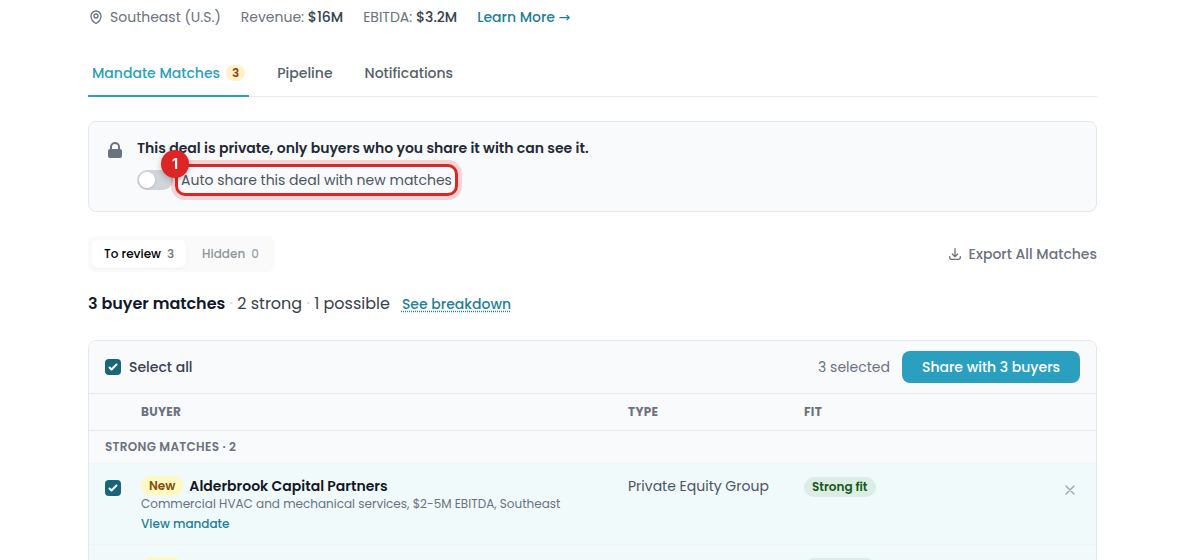The image size is (1185, 560).
Task: Open the See breakdown link
Action: tap(456, 304)
